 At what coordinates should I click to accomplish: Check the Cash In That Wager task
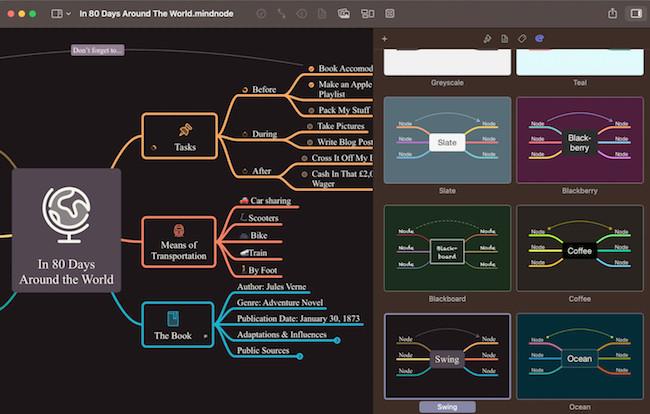tap(304, 174)
